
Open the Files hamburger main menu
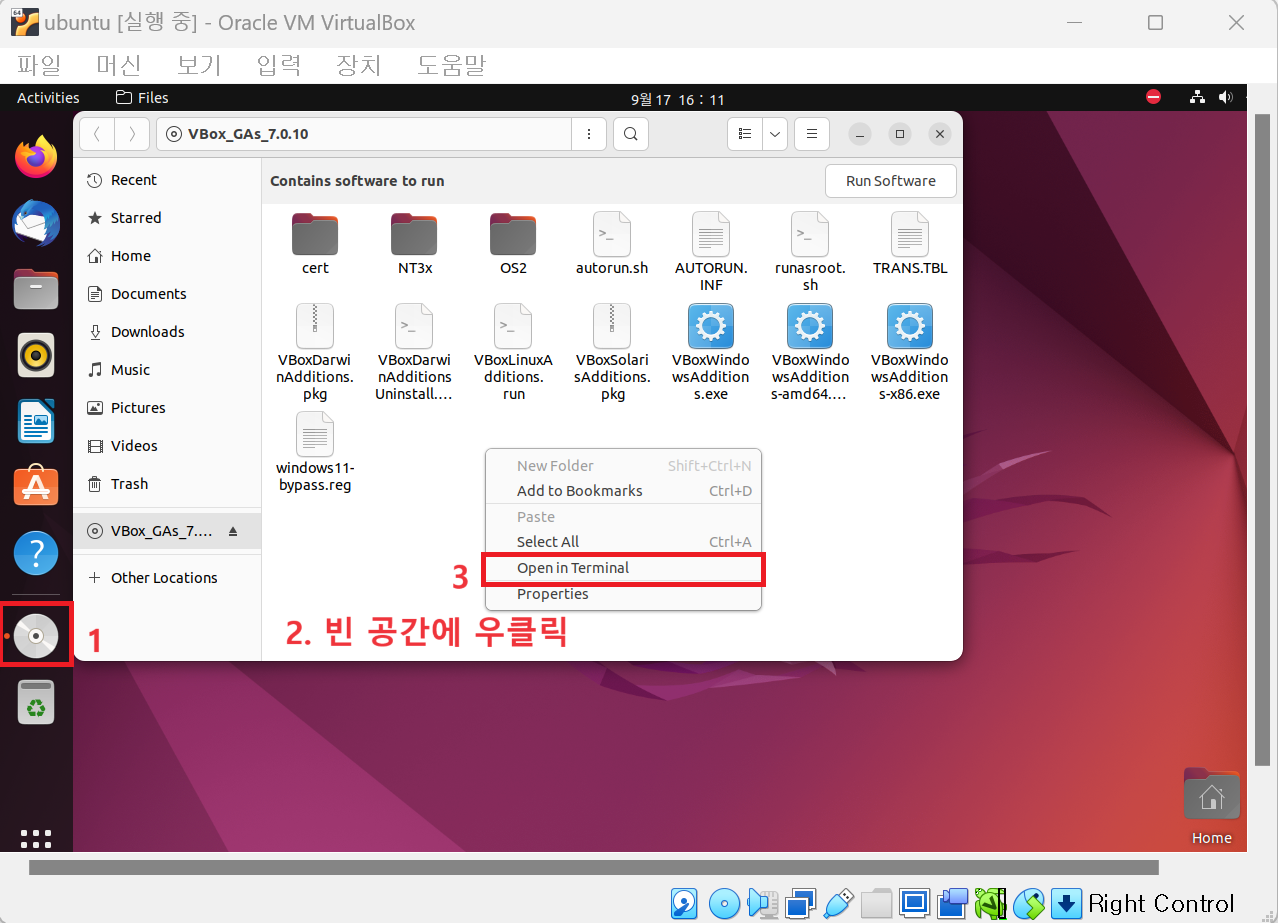tap(812, 133)
